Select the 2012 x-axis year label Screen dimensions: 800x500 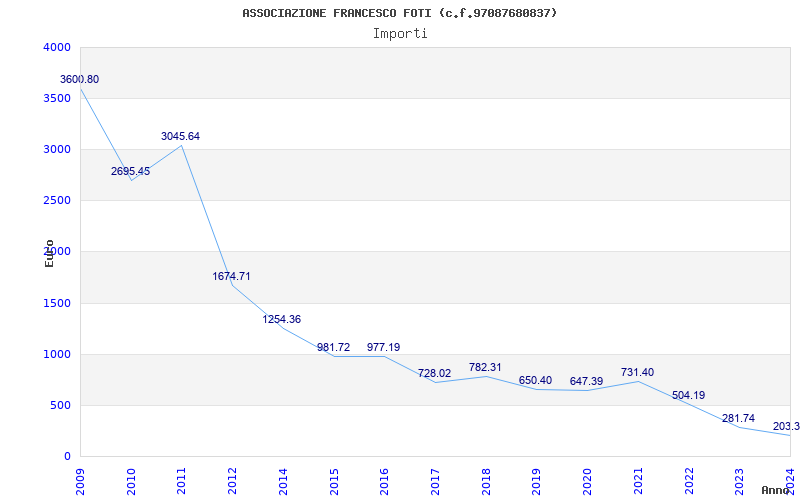click(232, 481)
